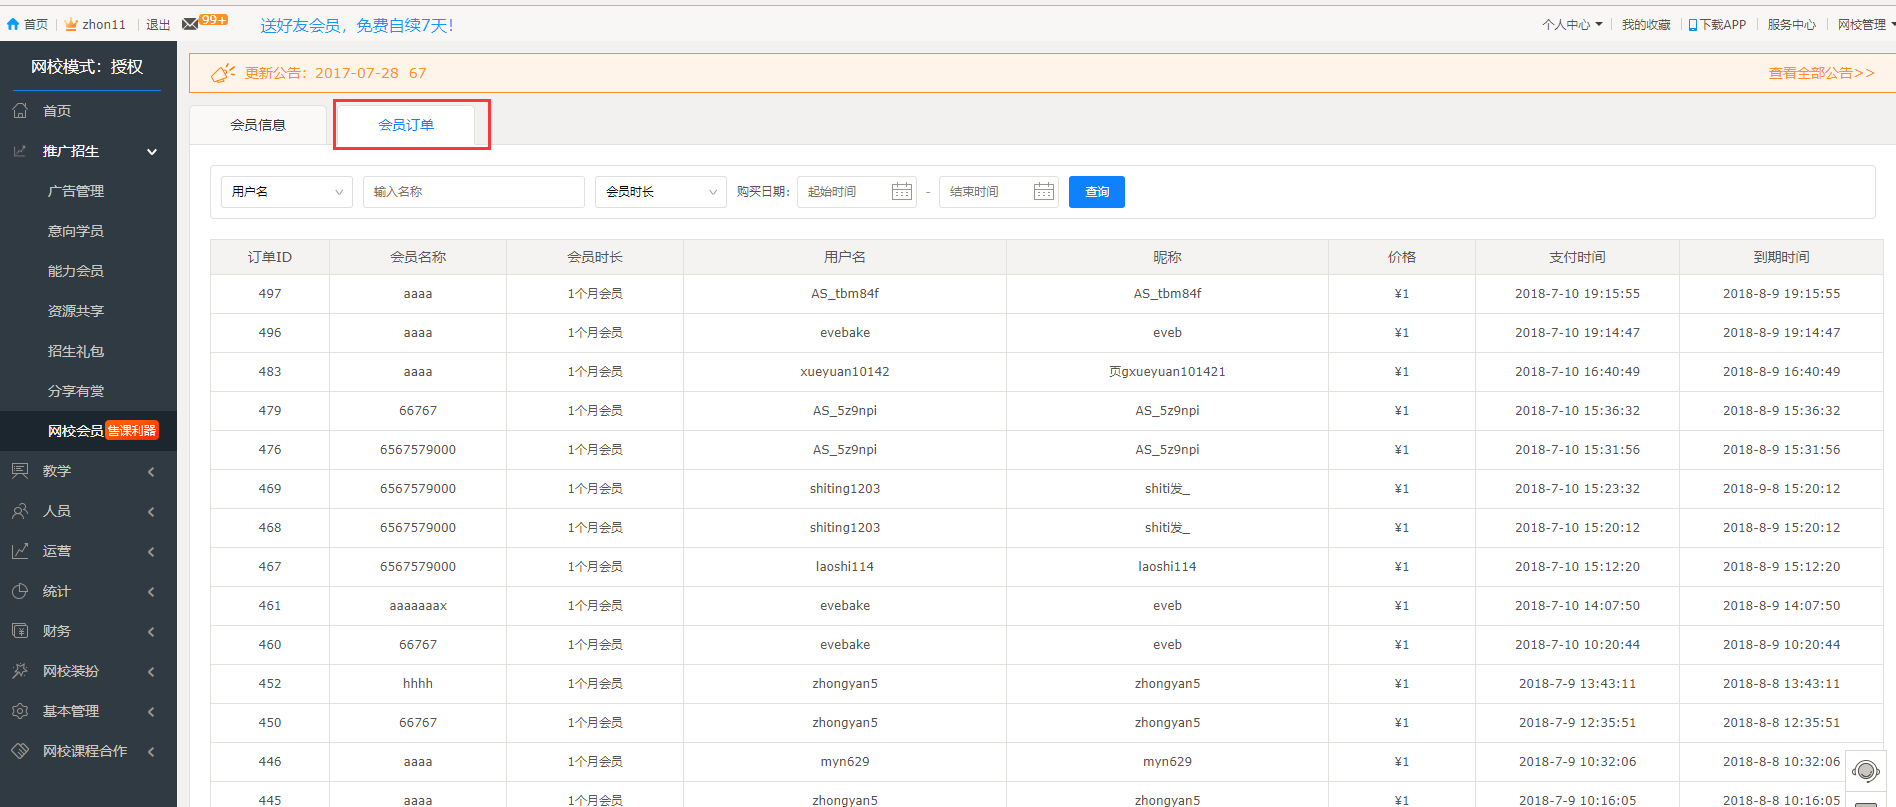
Task: Click the 输入名称 search input field
Action: 473,192
